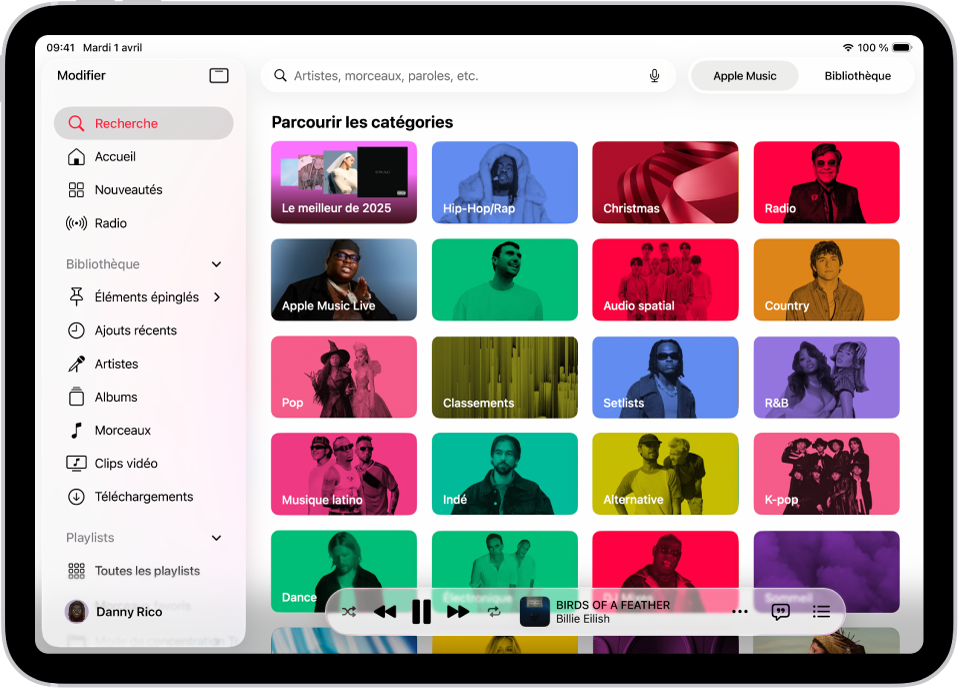963x689 pixels.
Task: Open the R&B category tile
Action: click(x=827, y=377)
